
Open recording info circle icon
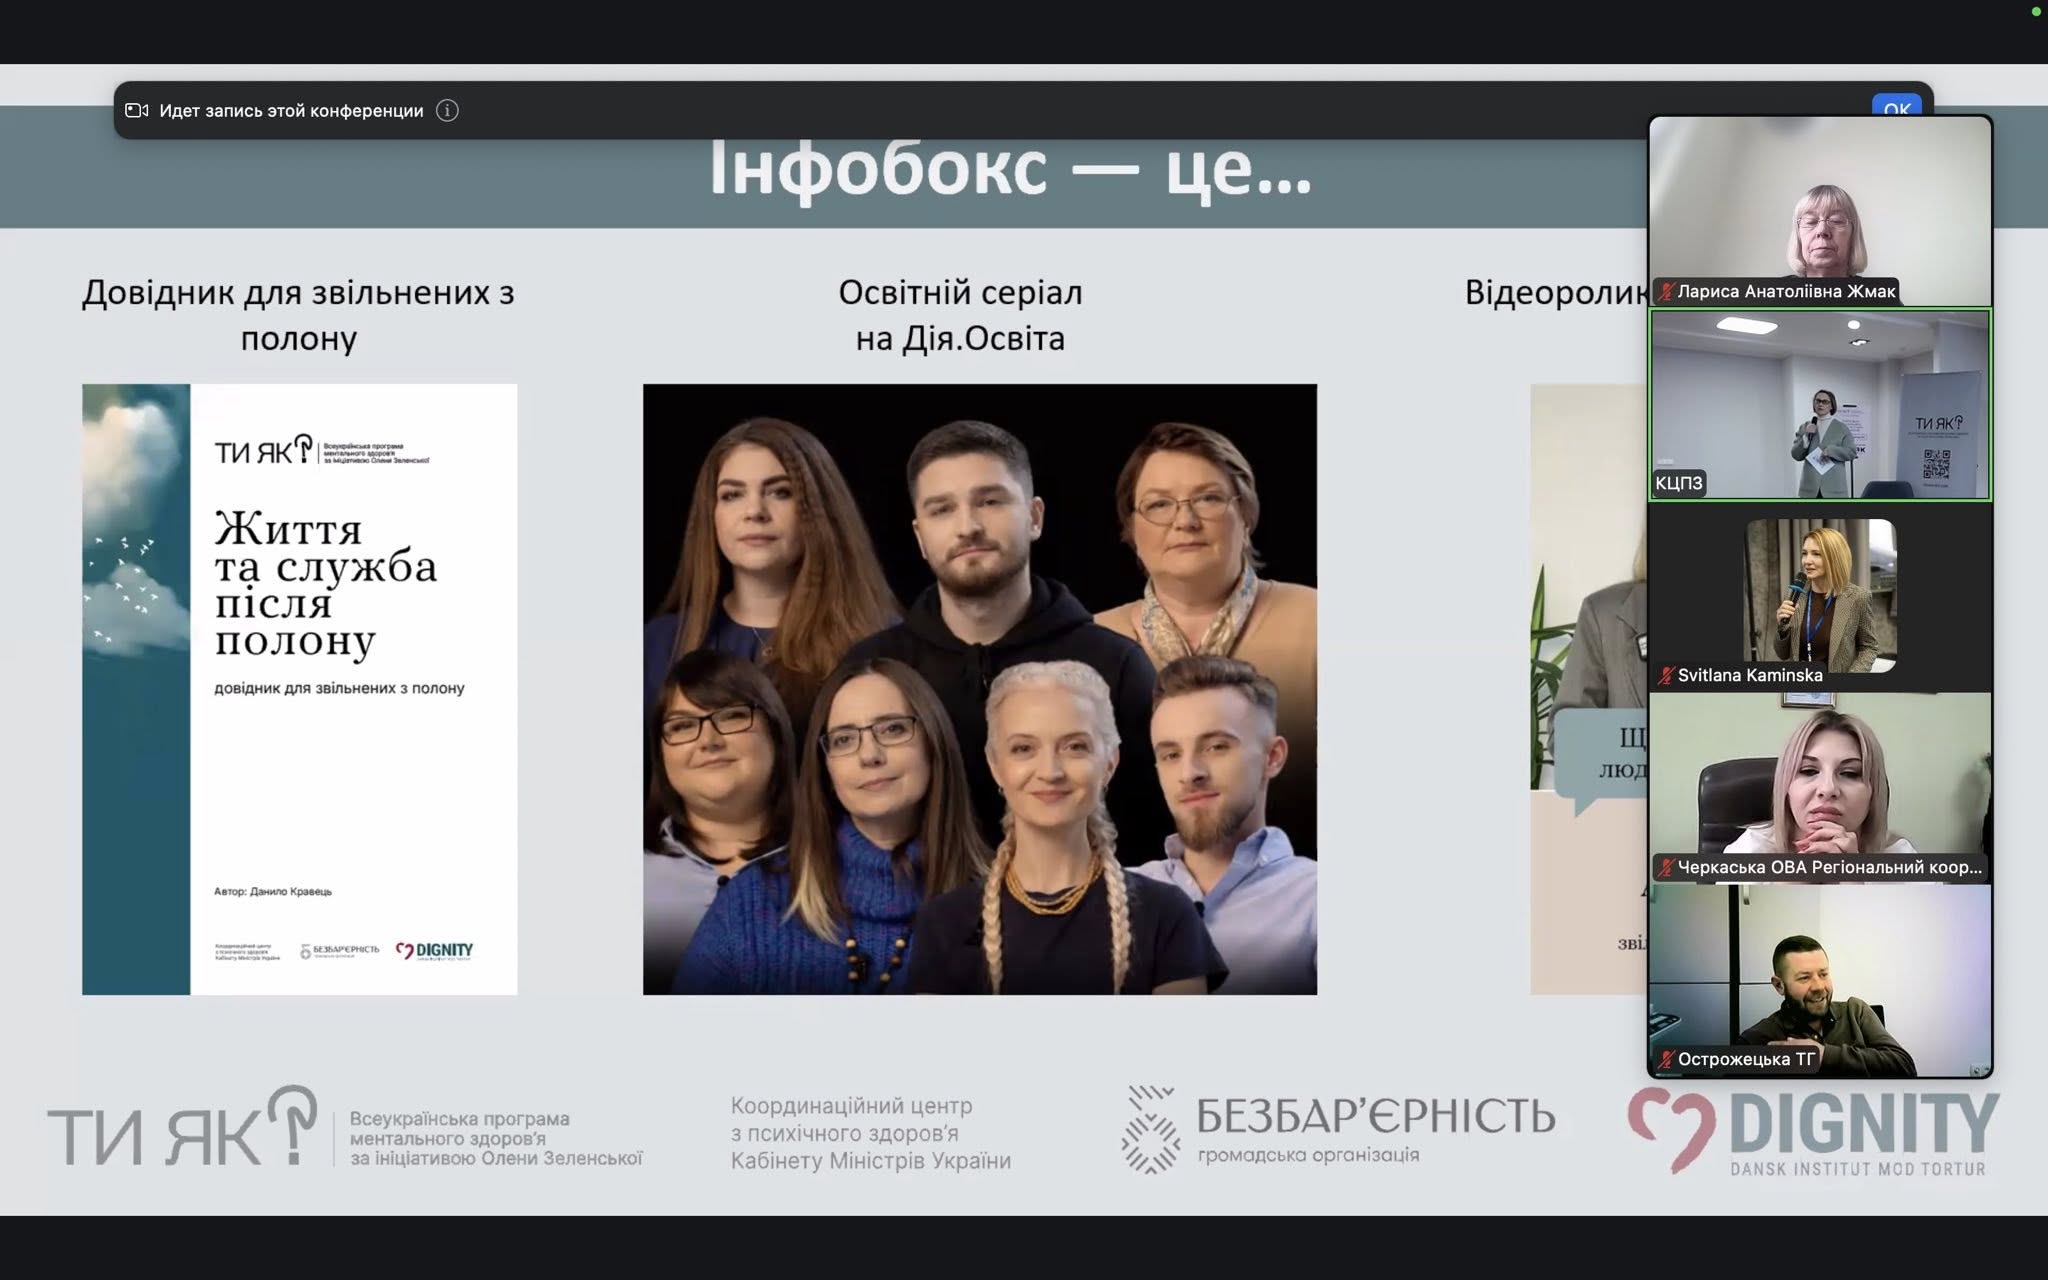448,111
